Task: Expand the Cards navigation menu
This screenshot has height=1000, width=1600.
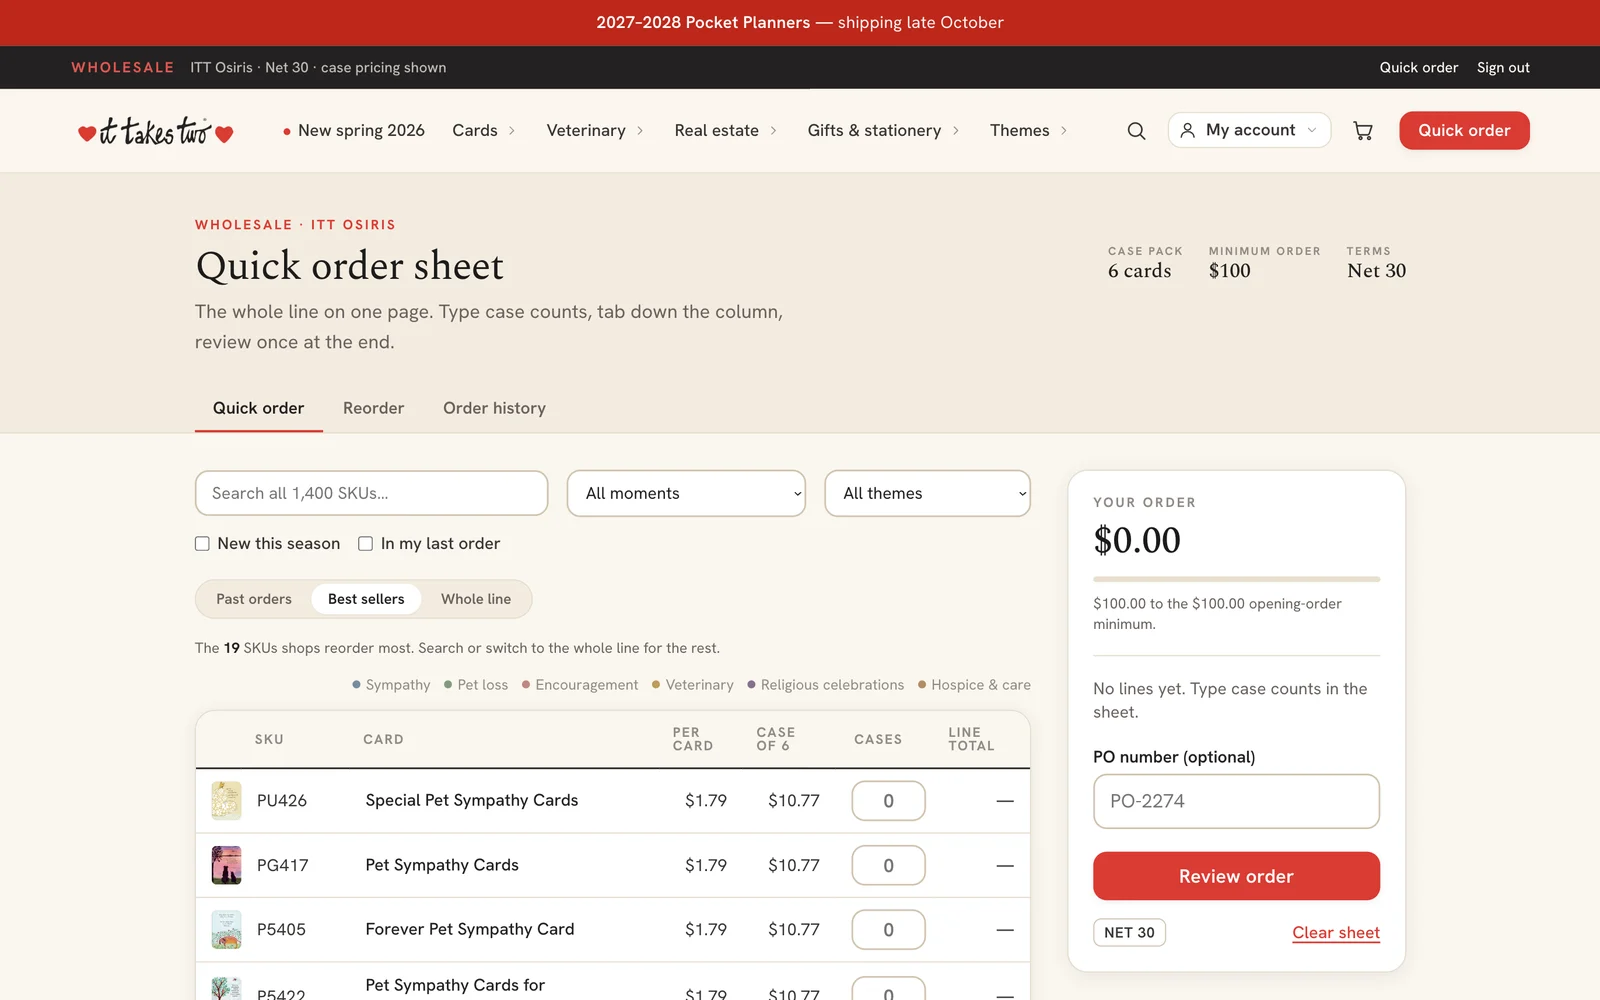Action: pos(484,131)
